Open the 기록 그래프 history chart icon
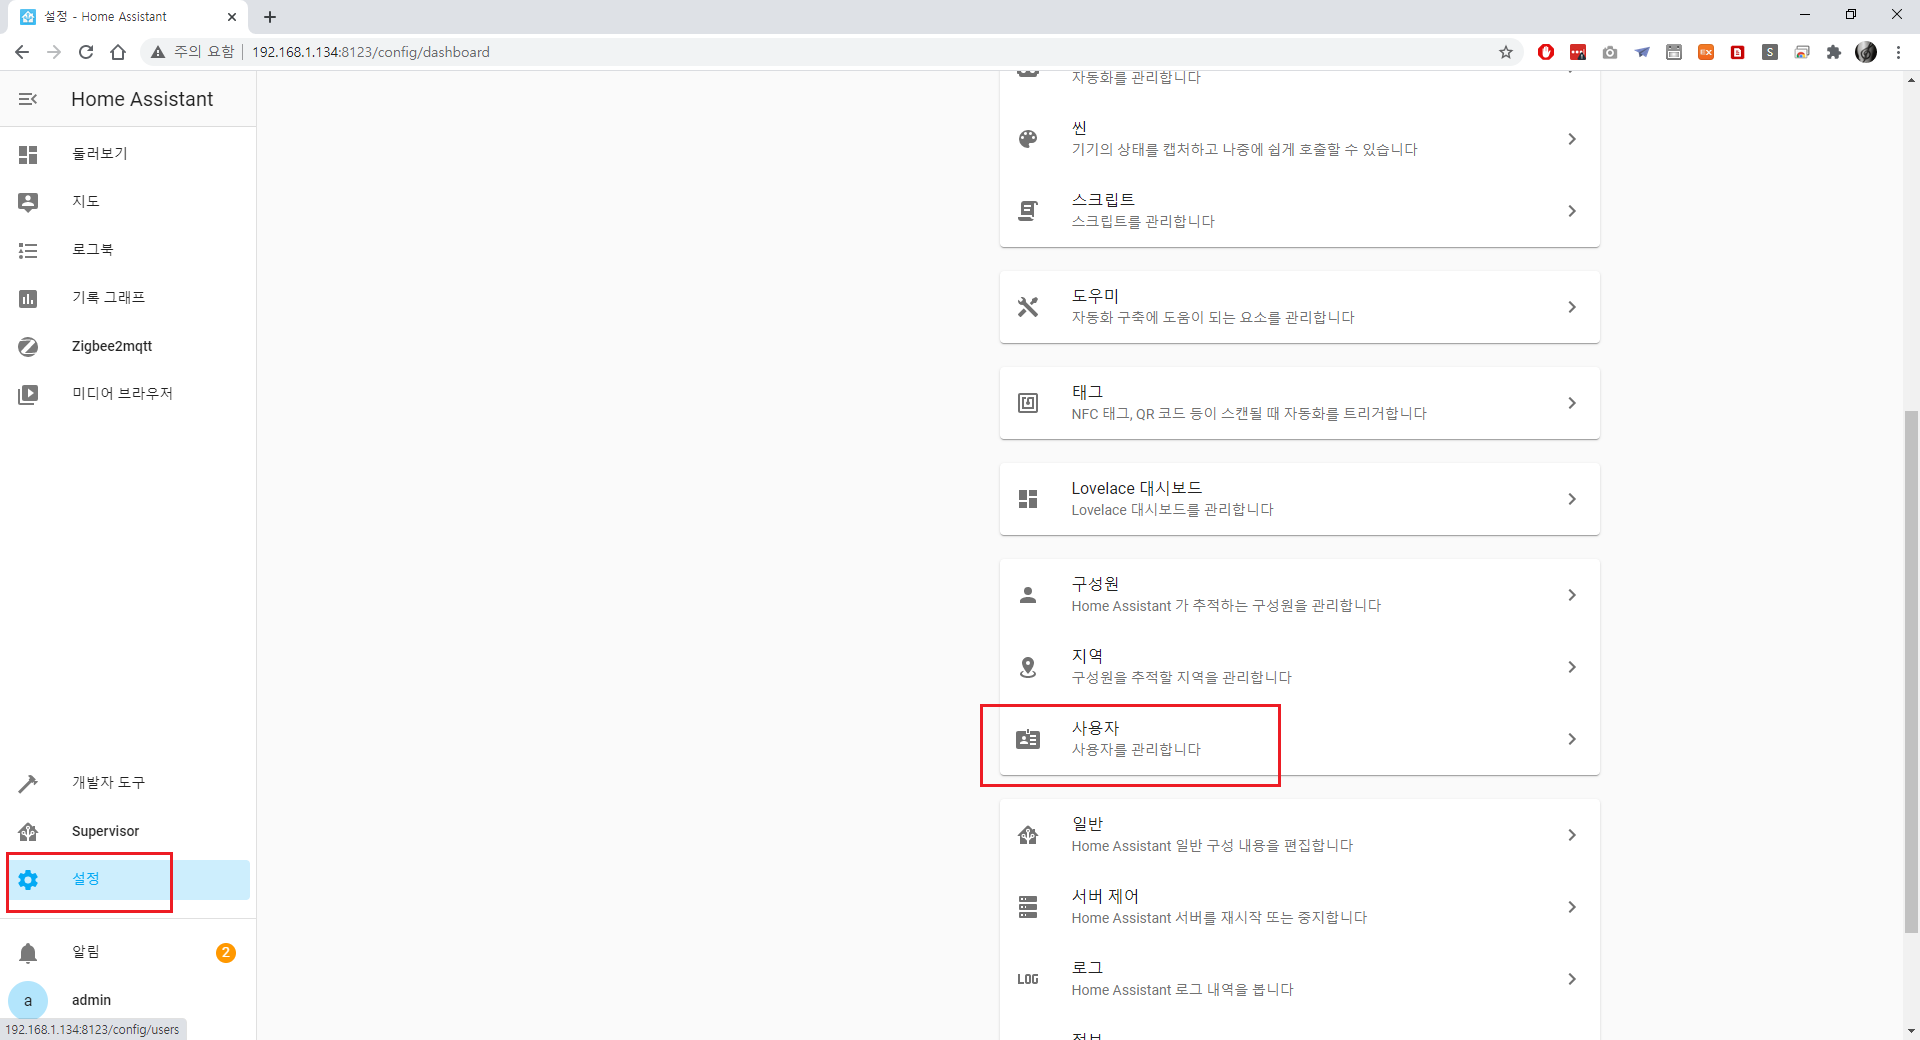Image resolution: width=1920 pixels, height=1040 pixels. coord(28,298)
